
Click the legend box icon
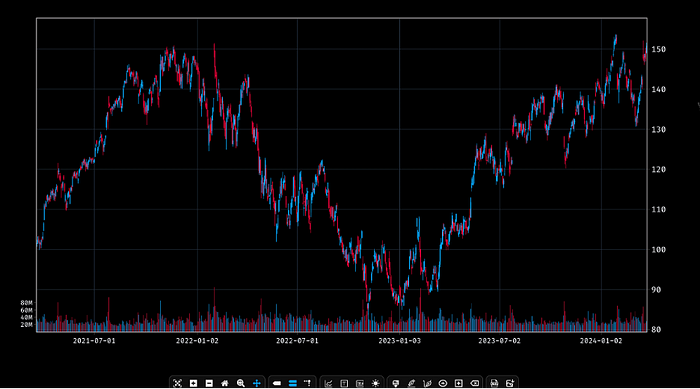tap(359, 383)
